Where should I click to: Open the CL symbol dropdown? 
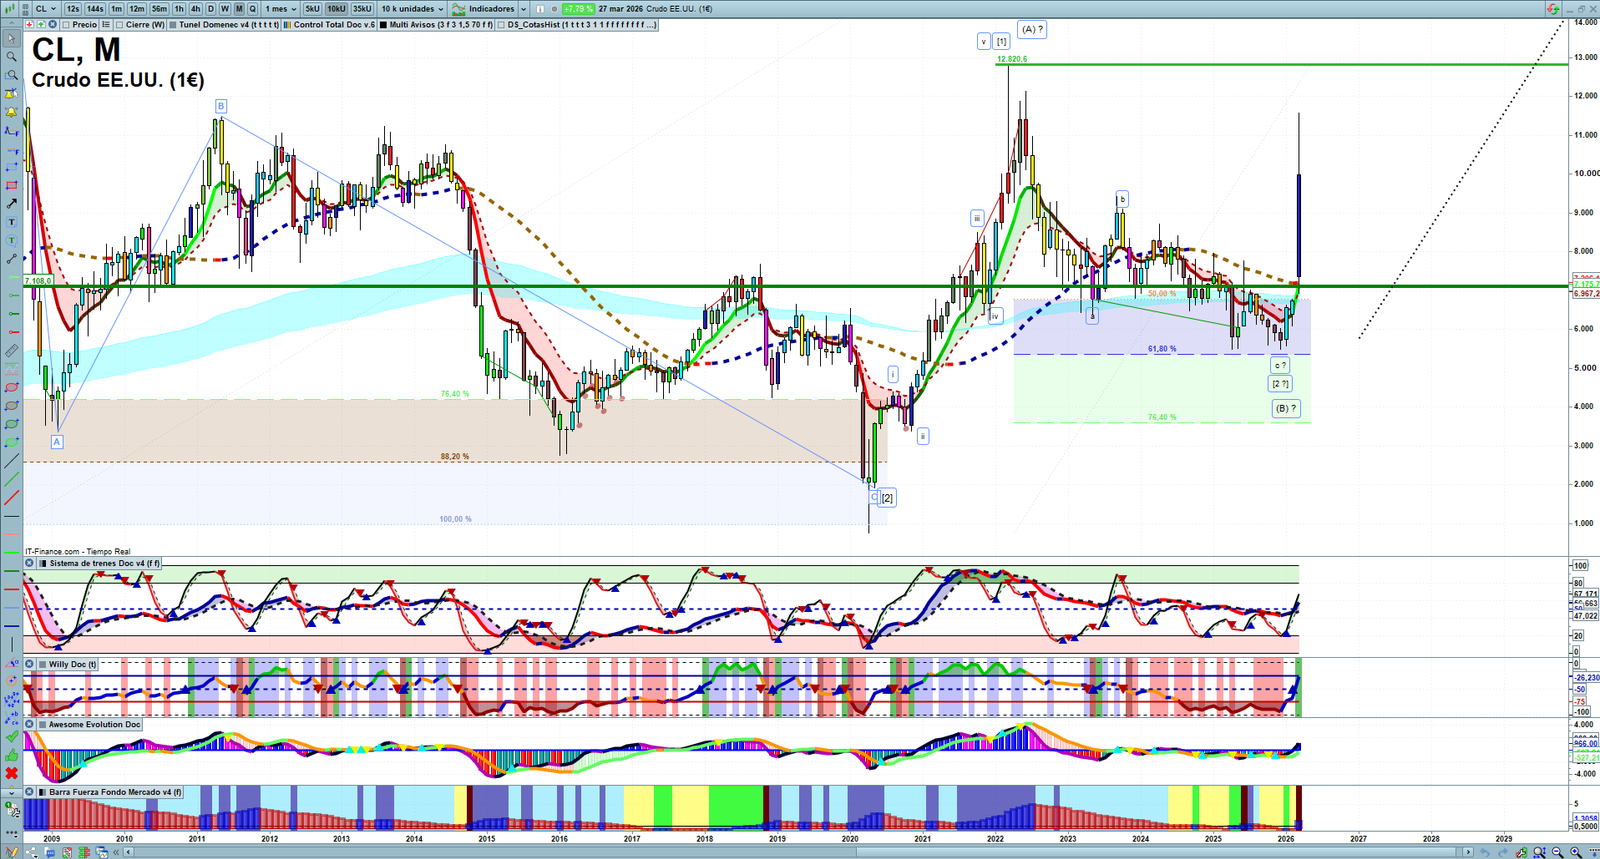tap(46, 9)
